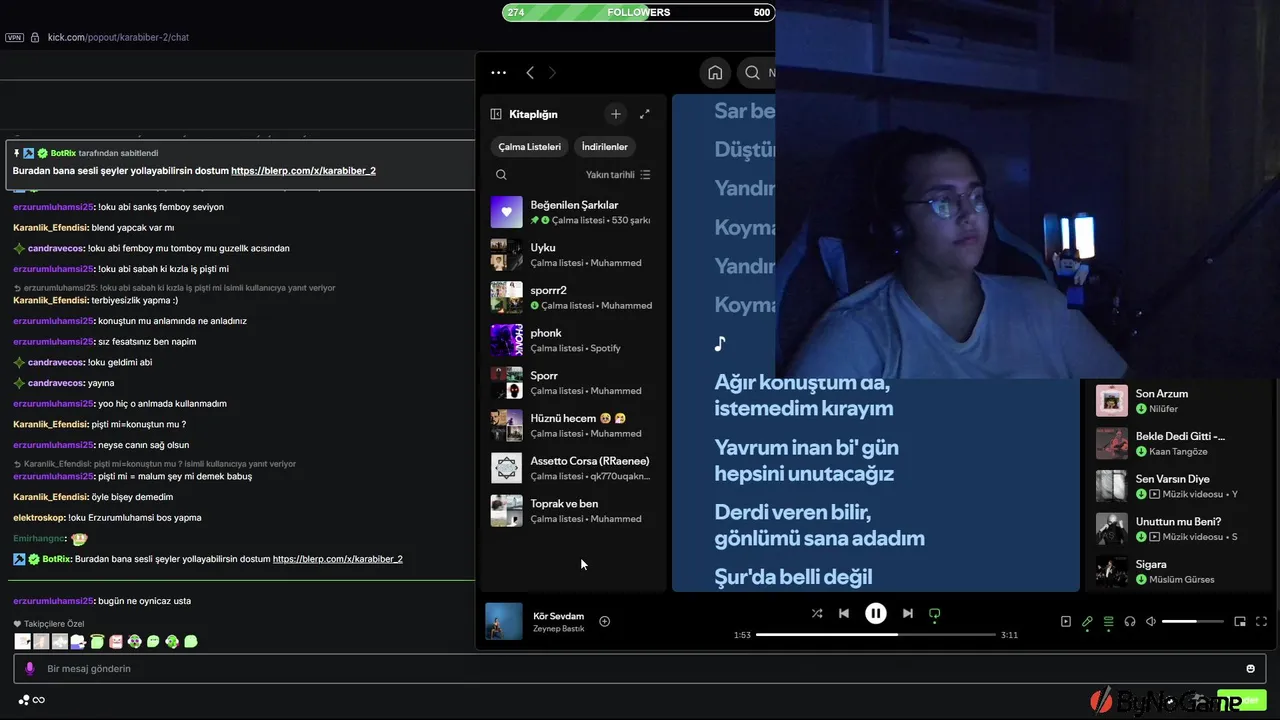Go forward in Spotify navigation
This screenshot has height=720, width=1280.
coord(552,72)
